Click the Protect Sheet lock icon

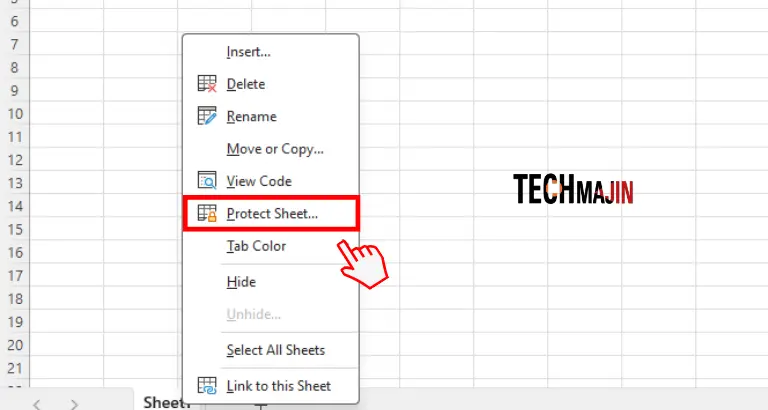coord(207,213)
